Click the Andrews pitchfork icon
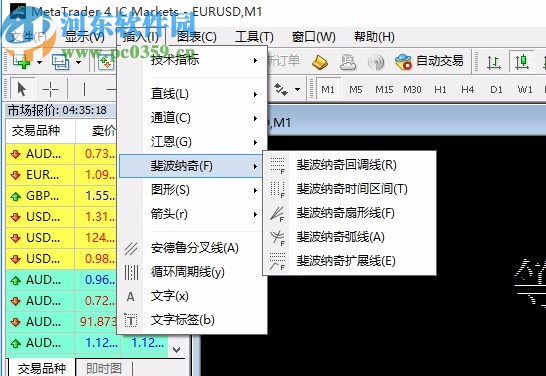Image resolution: width=546 pixels, height=376 pixels. (x=131, y=249)
